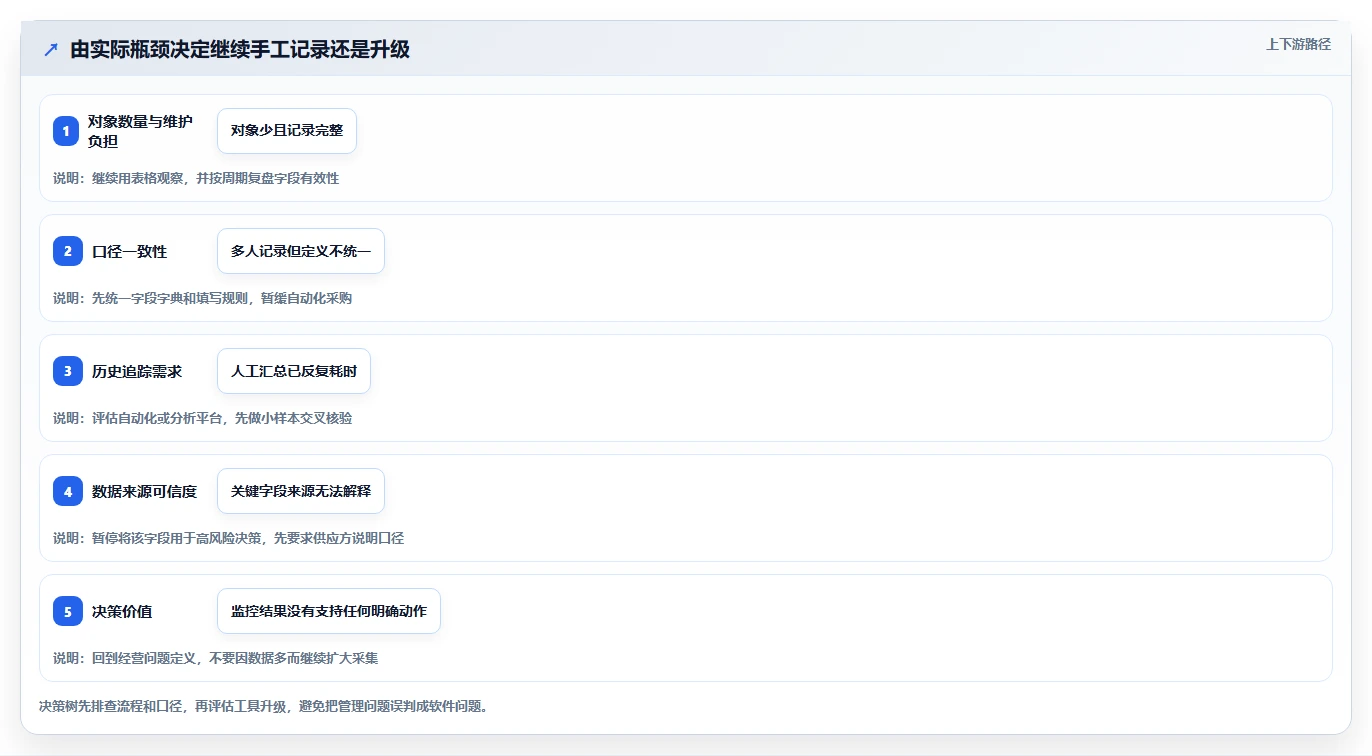Click the 对象少且记录完整 chip

tap(287, 131)
